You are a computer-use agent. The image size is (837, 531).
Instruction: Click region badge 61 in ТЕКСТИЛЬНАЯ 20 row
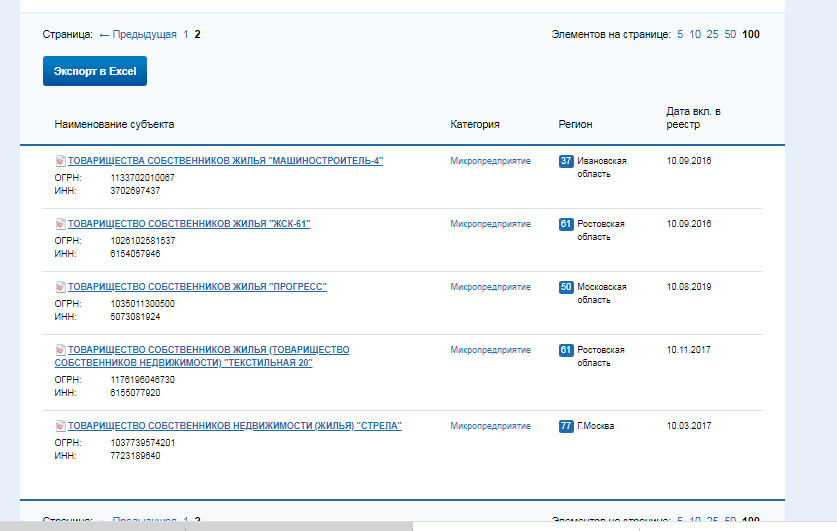[566, 350]
